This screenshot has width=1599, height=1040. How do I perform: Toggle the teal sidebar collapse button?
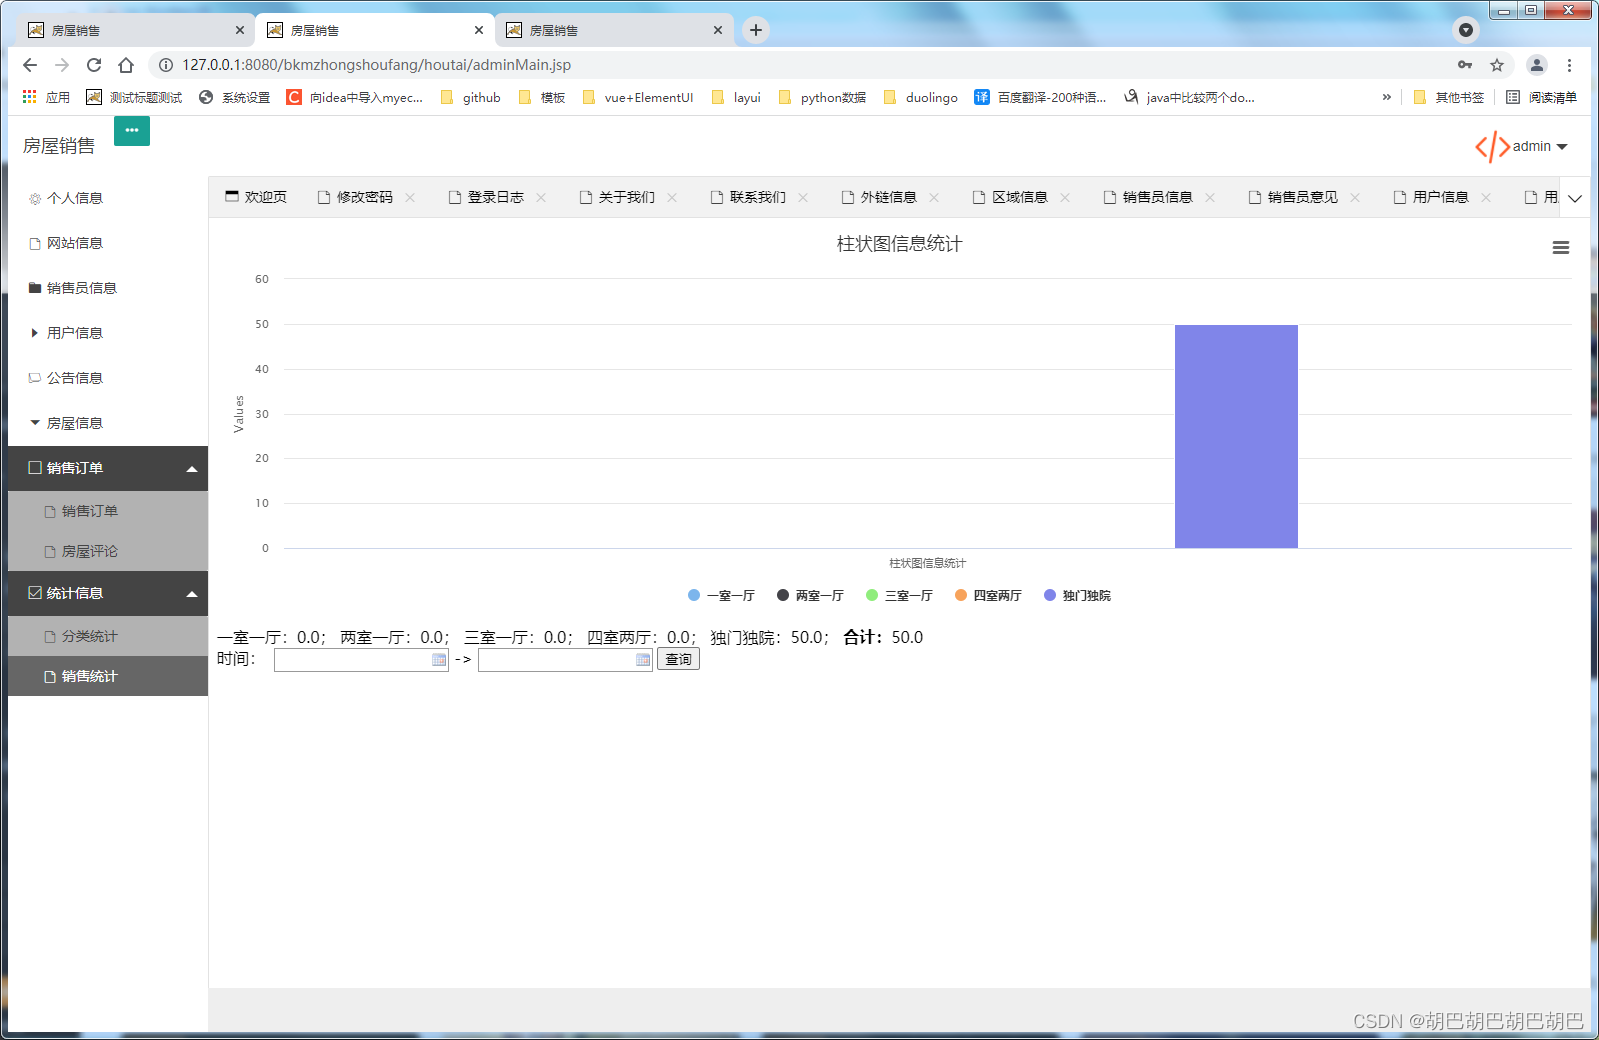[132, 131]
